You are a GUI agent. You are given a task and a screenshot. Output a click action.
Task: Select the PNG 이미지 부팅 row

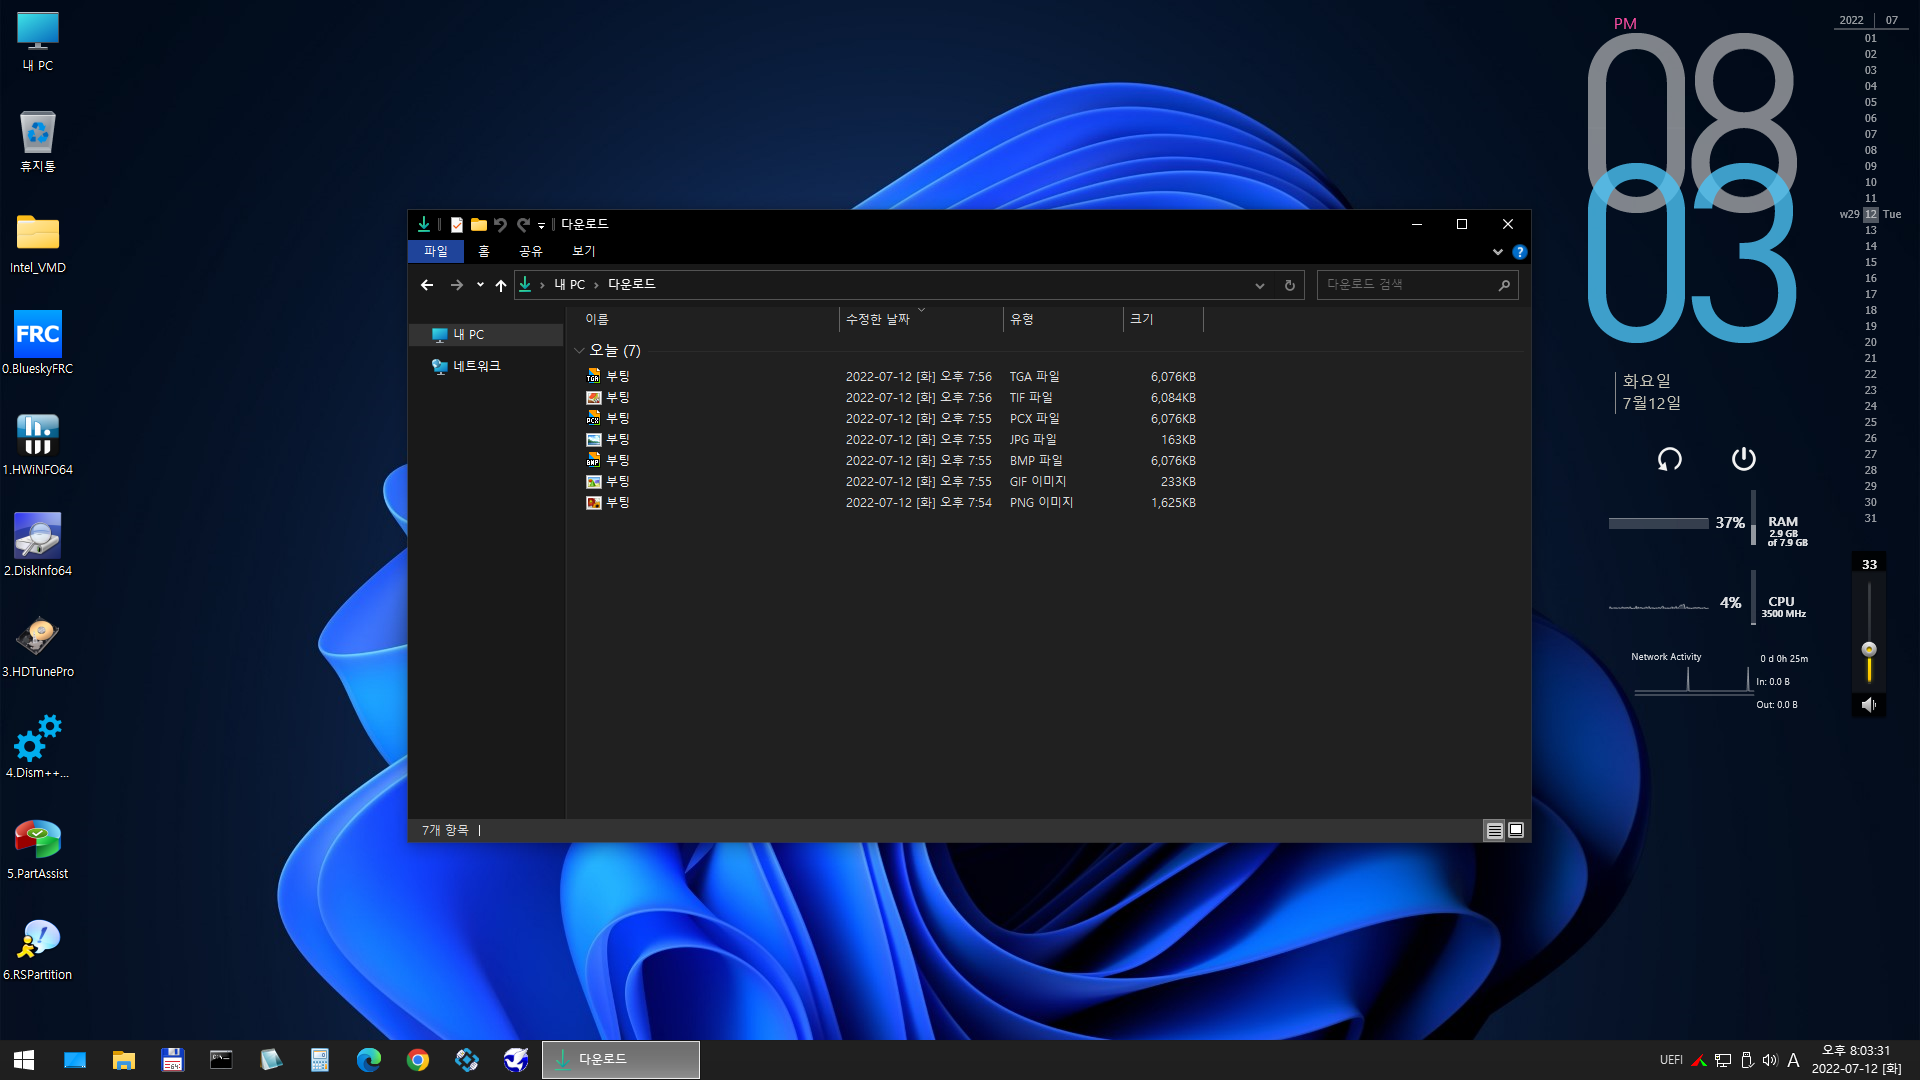coord(891,503)
